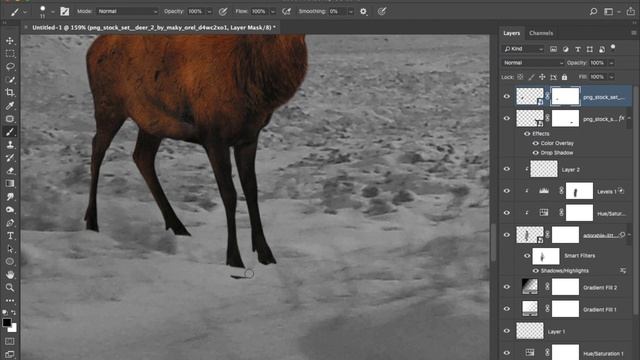Image resolution: width=640 pixels, height=360 pixels.
Task: Enable airbrush-style build-up icon
Action: [x=287, y=11]
